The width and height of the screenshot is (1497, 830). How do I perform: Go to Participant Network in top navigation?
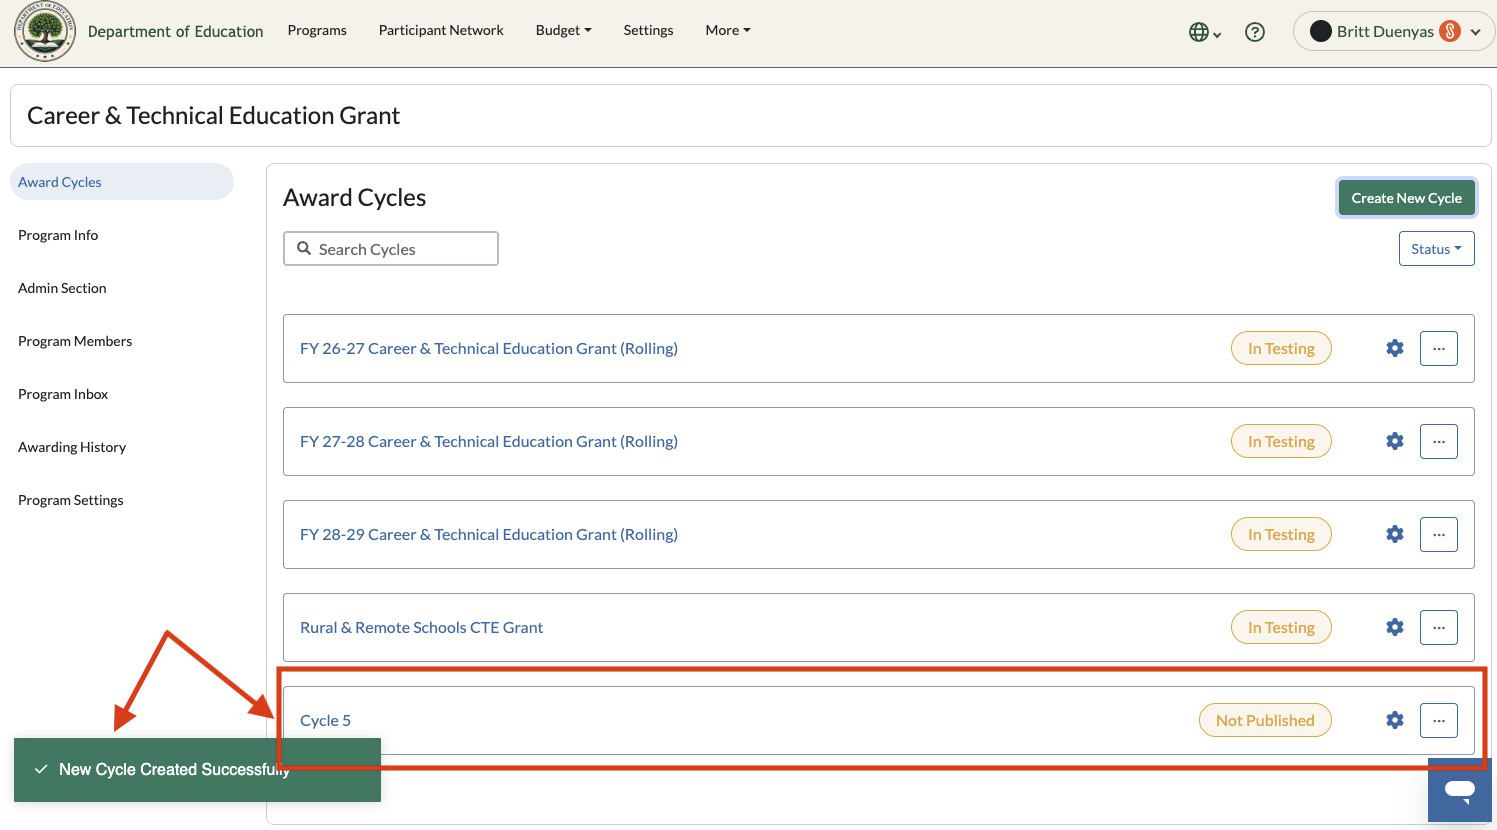tap(441, 30)
